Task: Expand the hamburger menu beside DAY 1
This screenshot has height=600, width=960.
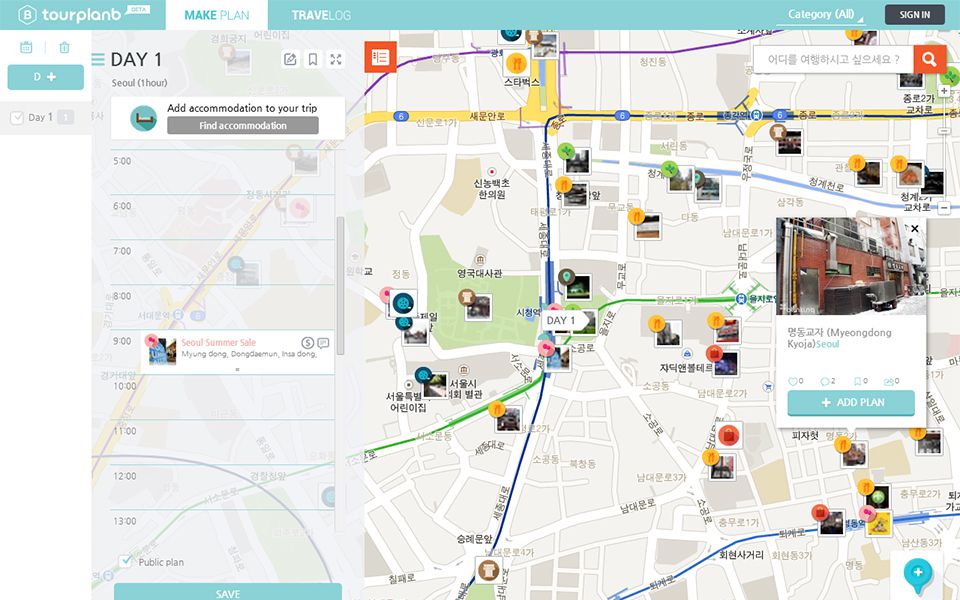Action: [x=98, y=60]
